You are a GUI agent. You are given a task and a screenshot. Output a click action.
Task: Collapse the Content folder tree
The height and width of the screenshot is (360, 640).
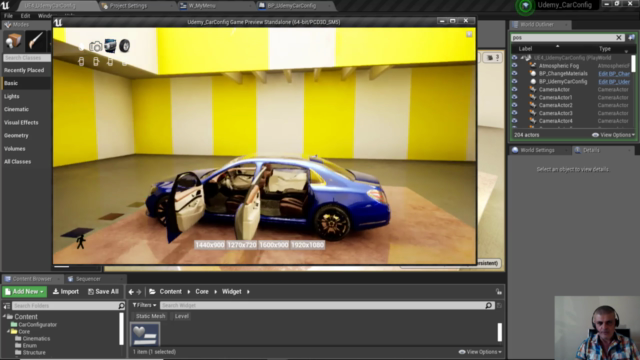[5, 317]
